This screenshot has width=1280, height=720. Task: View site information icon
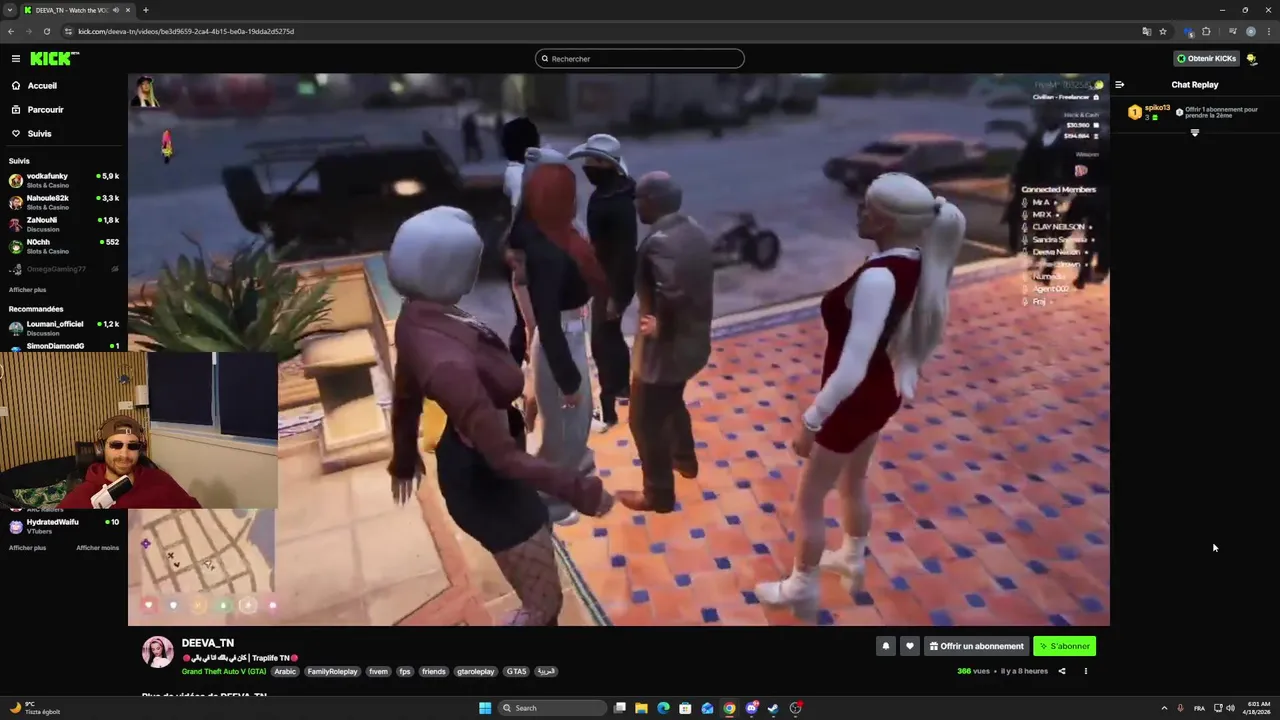click(x=68, y=31)
